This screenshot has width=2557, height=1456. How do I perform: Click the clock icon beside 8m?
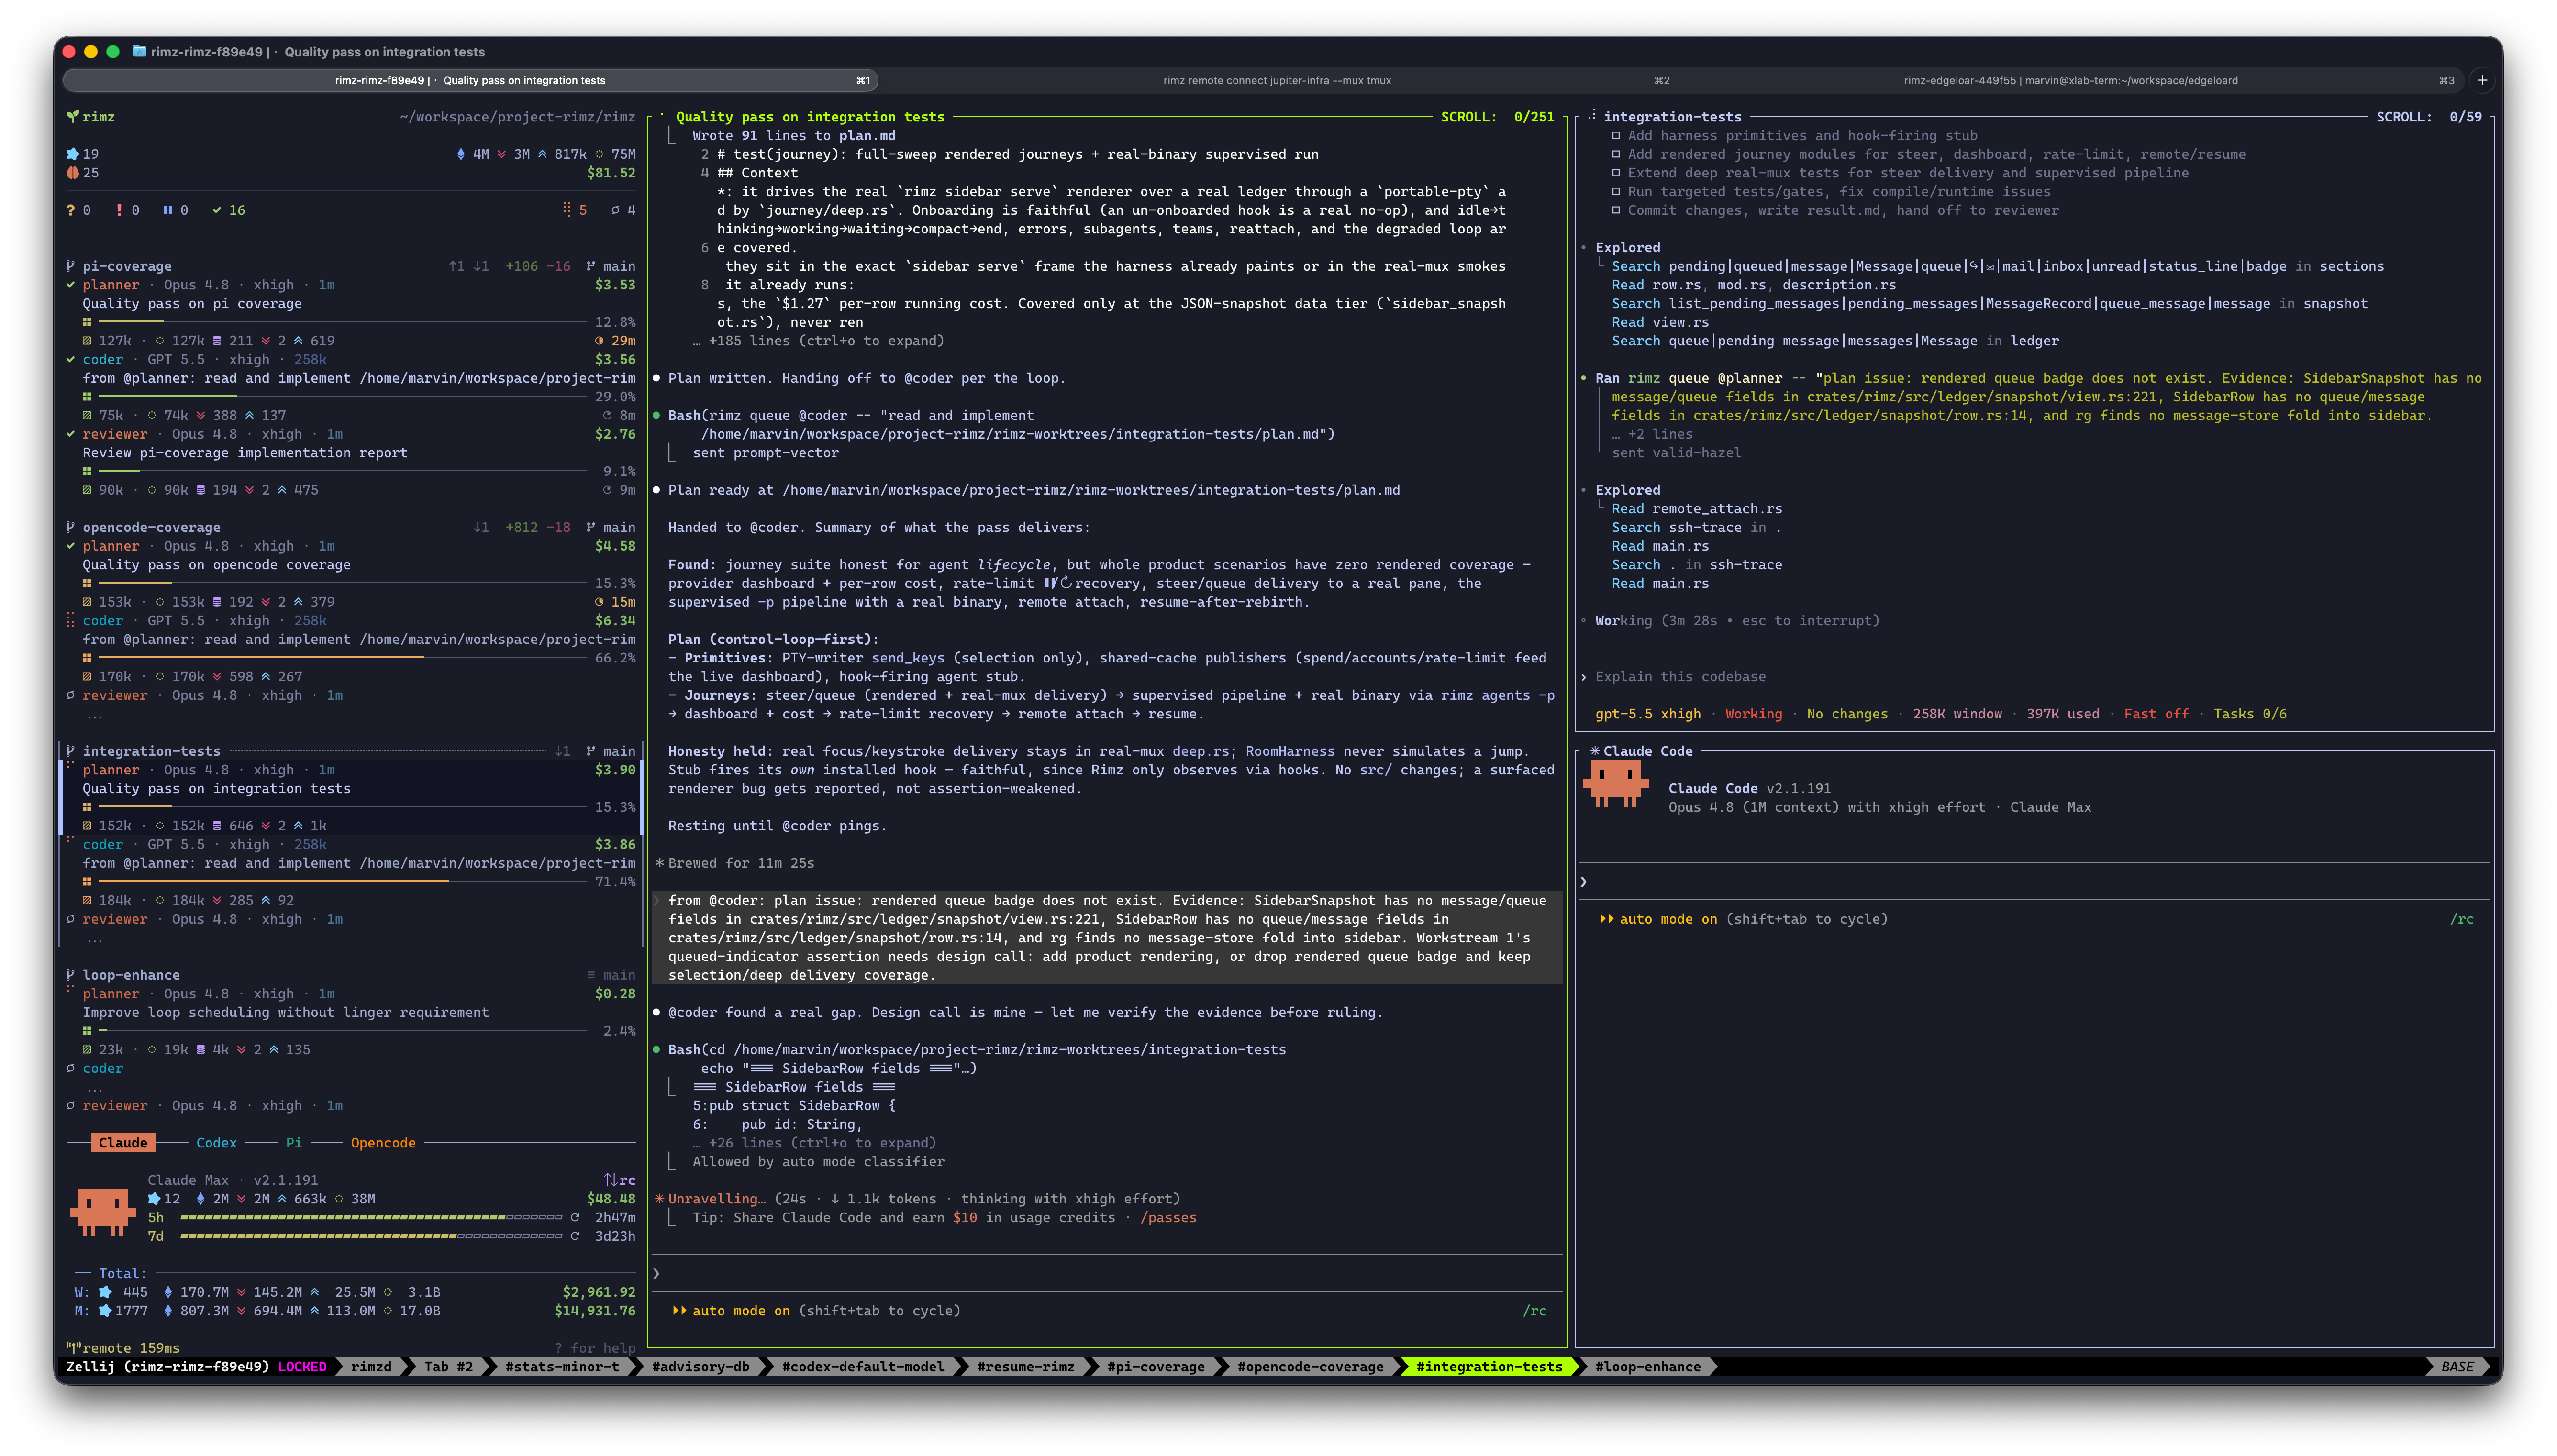(607, 415)
